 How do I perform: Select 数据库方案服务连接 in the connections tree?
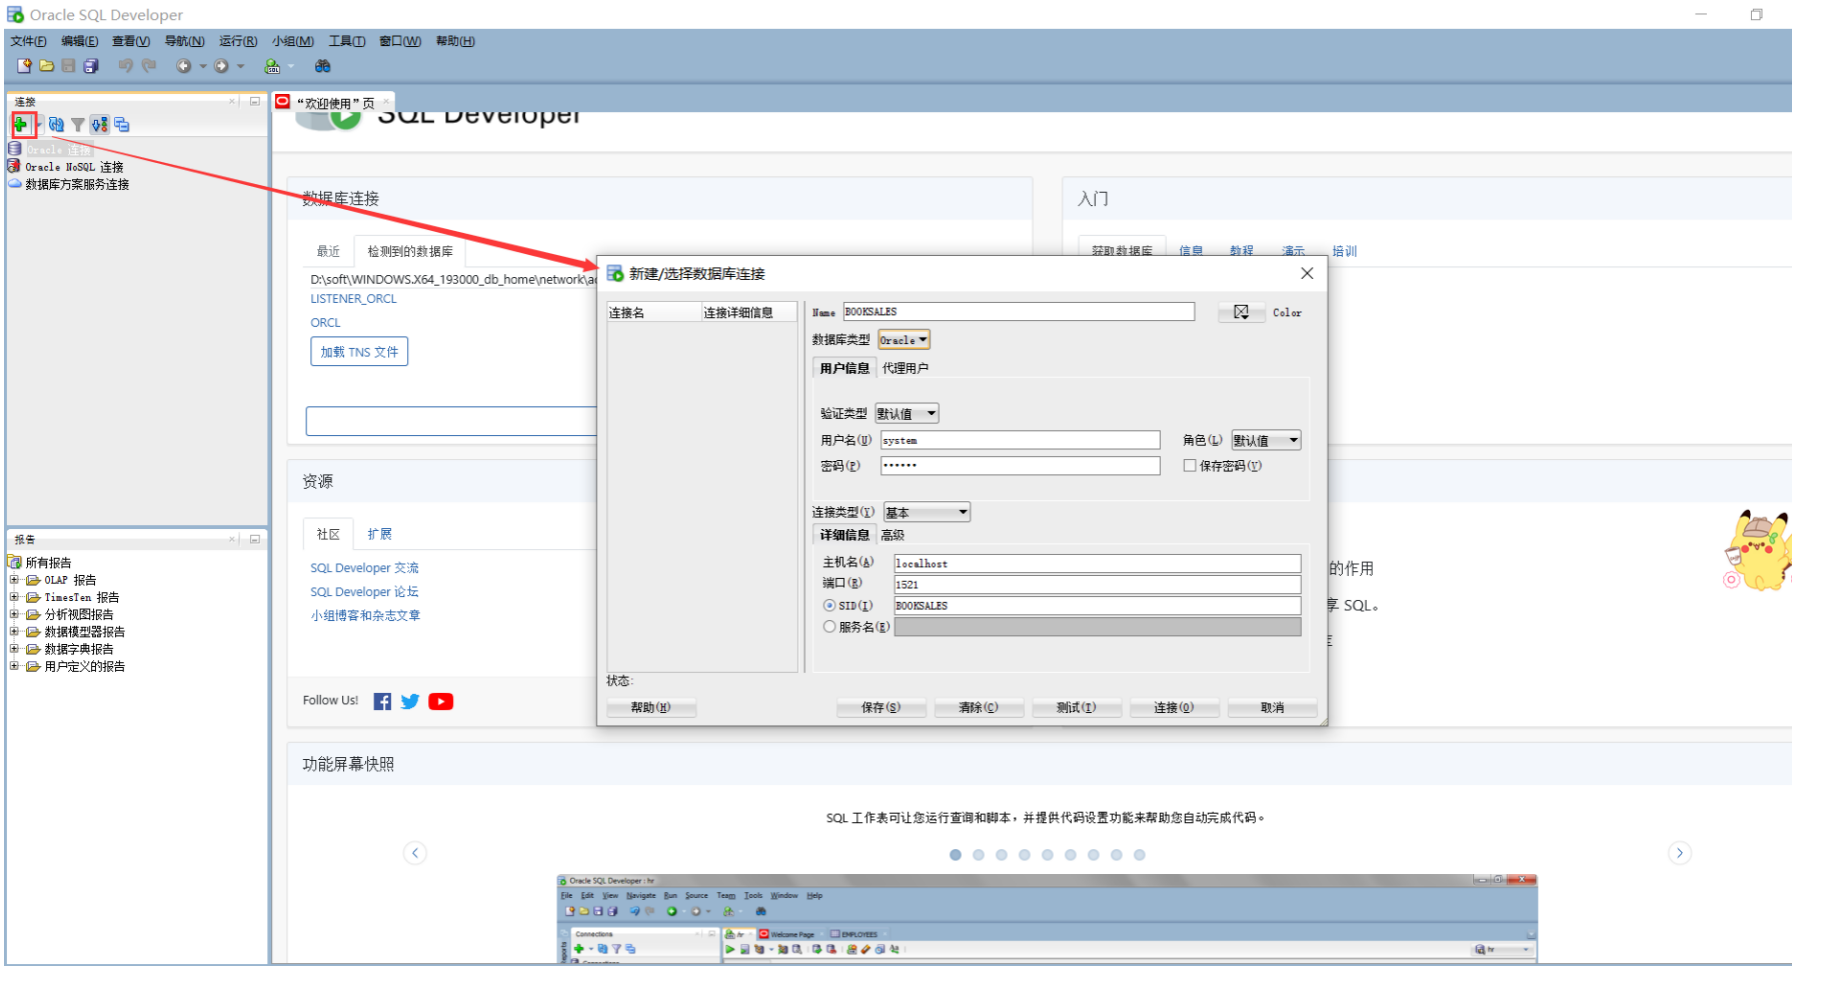[x=77, y=184]
